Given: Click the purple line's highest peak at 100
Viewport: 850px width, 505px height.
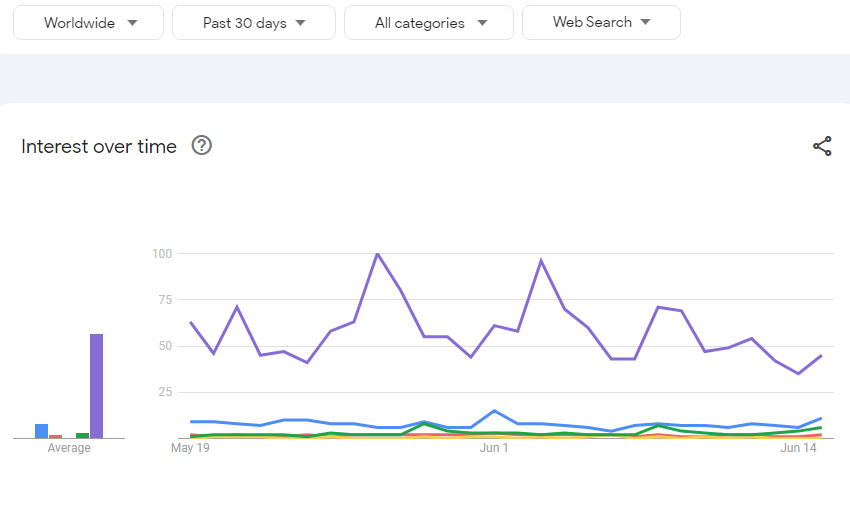Looking at the screenshot, I should [x=377, y=254].
